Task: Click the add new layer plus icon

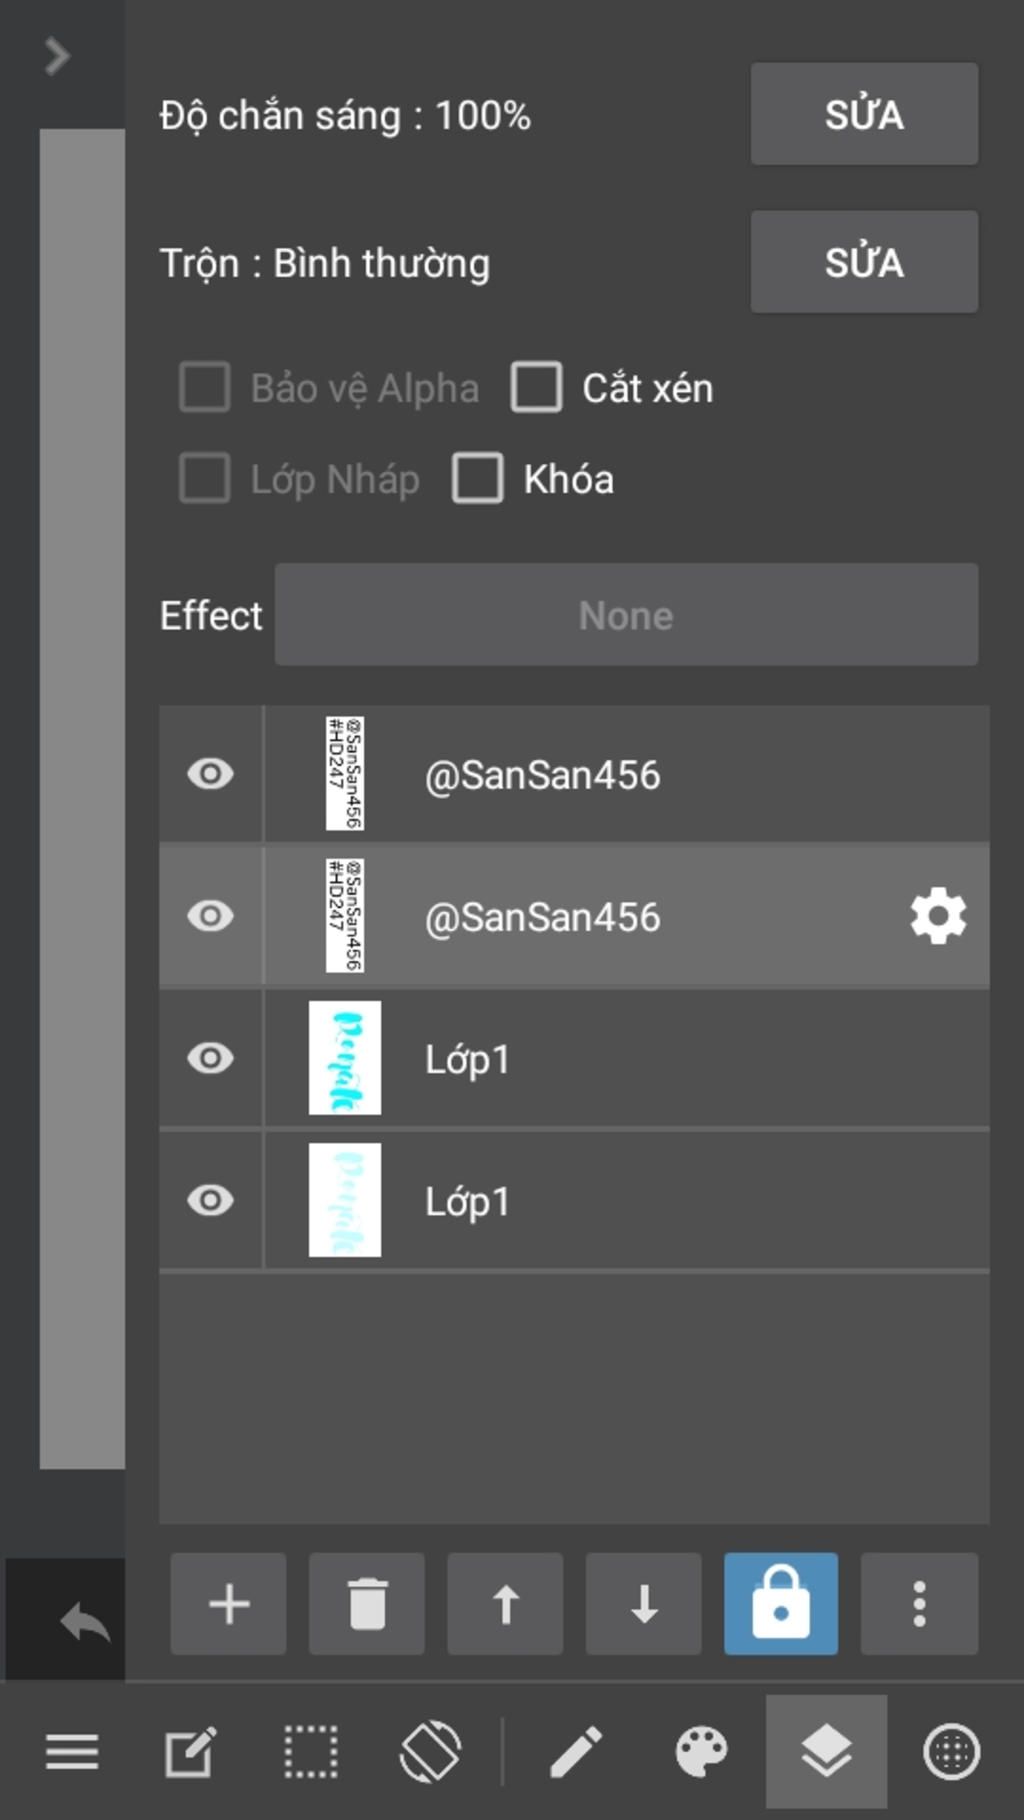Action: (228, 1604)
